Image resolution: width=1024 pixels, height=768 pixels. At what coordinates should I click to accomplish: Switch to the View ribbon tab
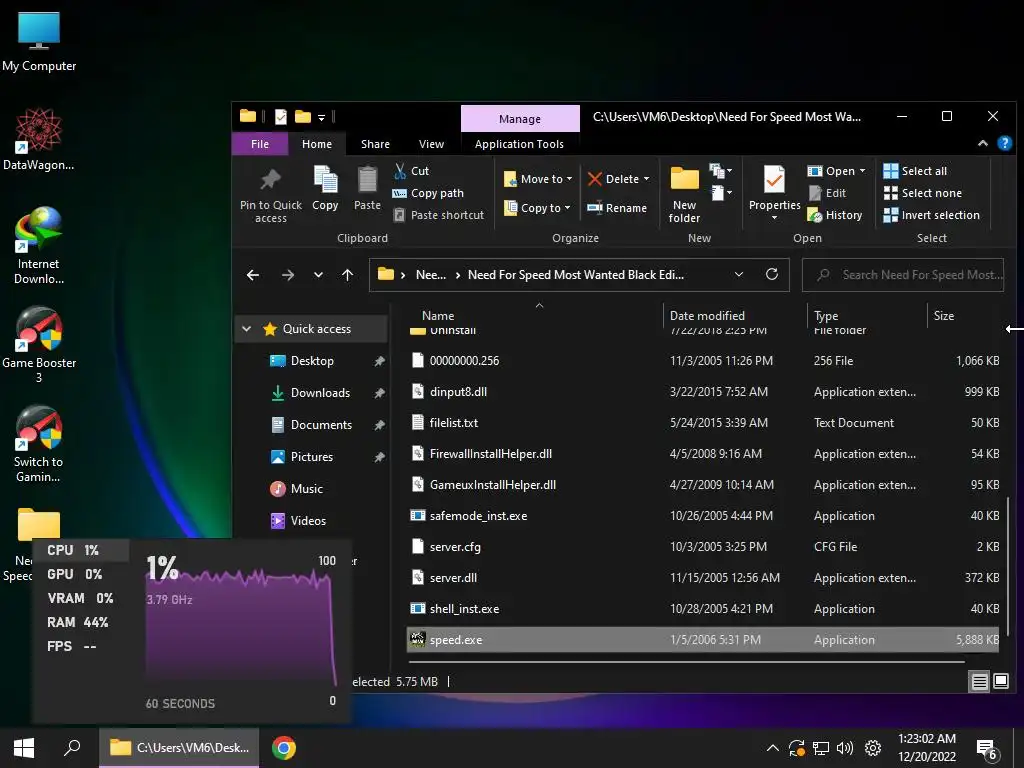pos(431,144)
